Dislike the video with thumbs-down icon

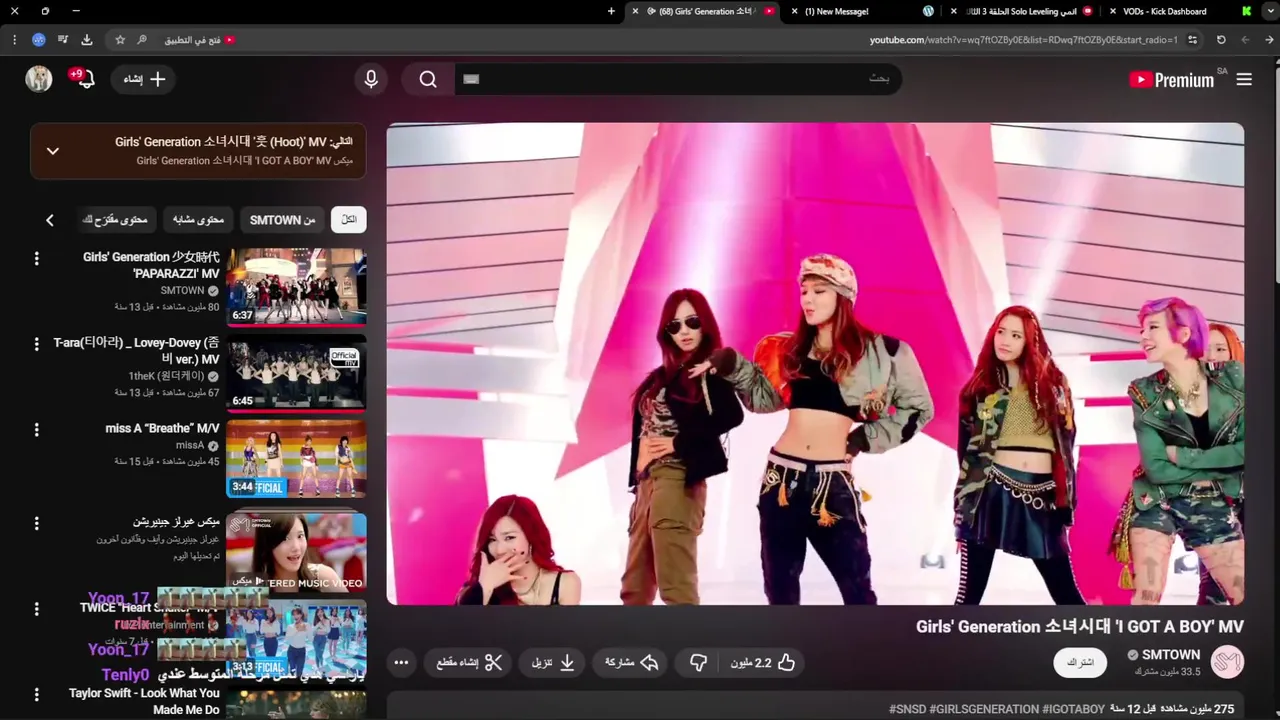tap(699, 662)
